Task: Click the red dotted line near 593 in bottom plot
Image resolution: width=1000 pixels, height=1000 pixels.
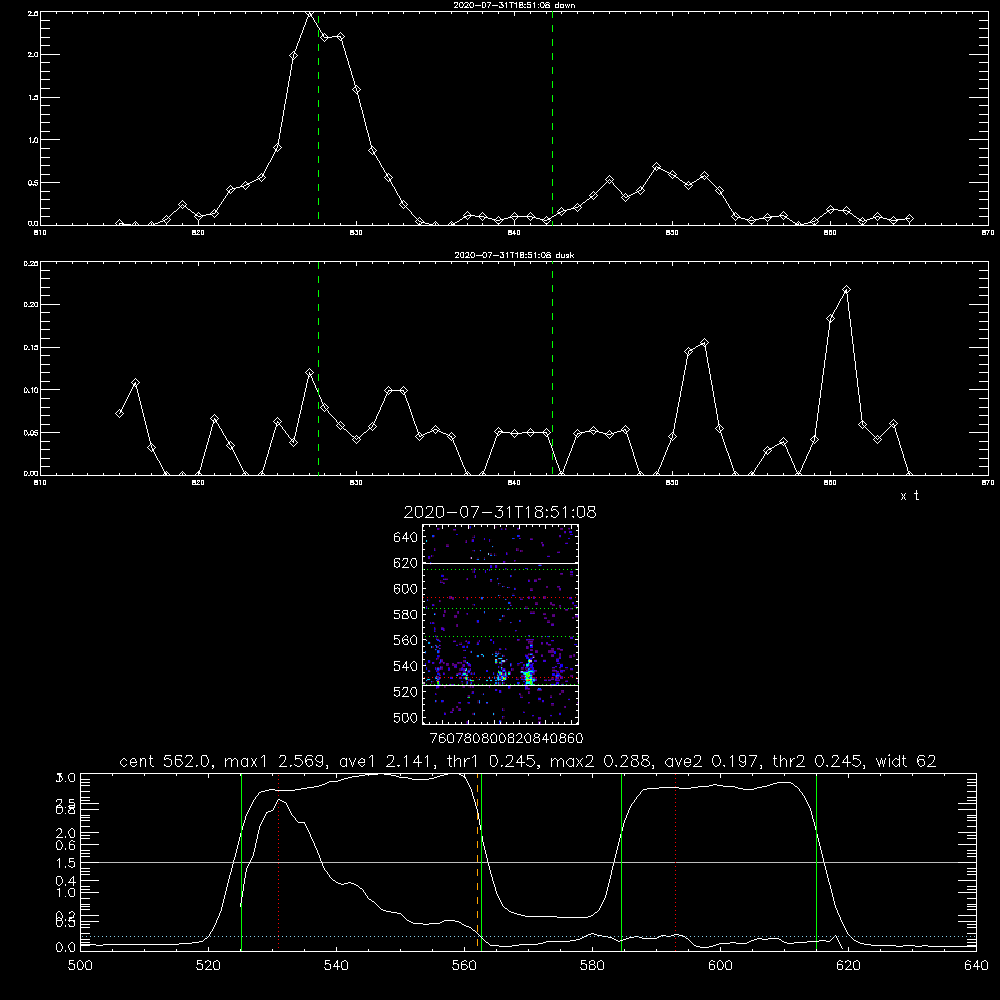Action: click(x=675, y=862)
